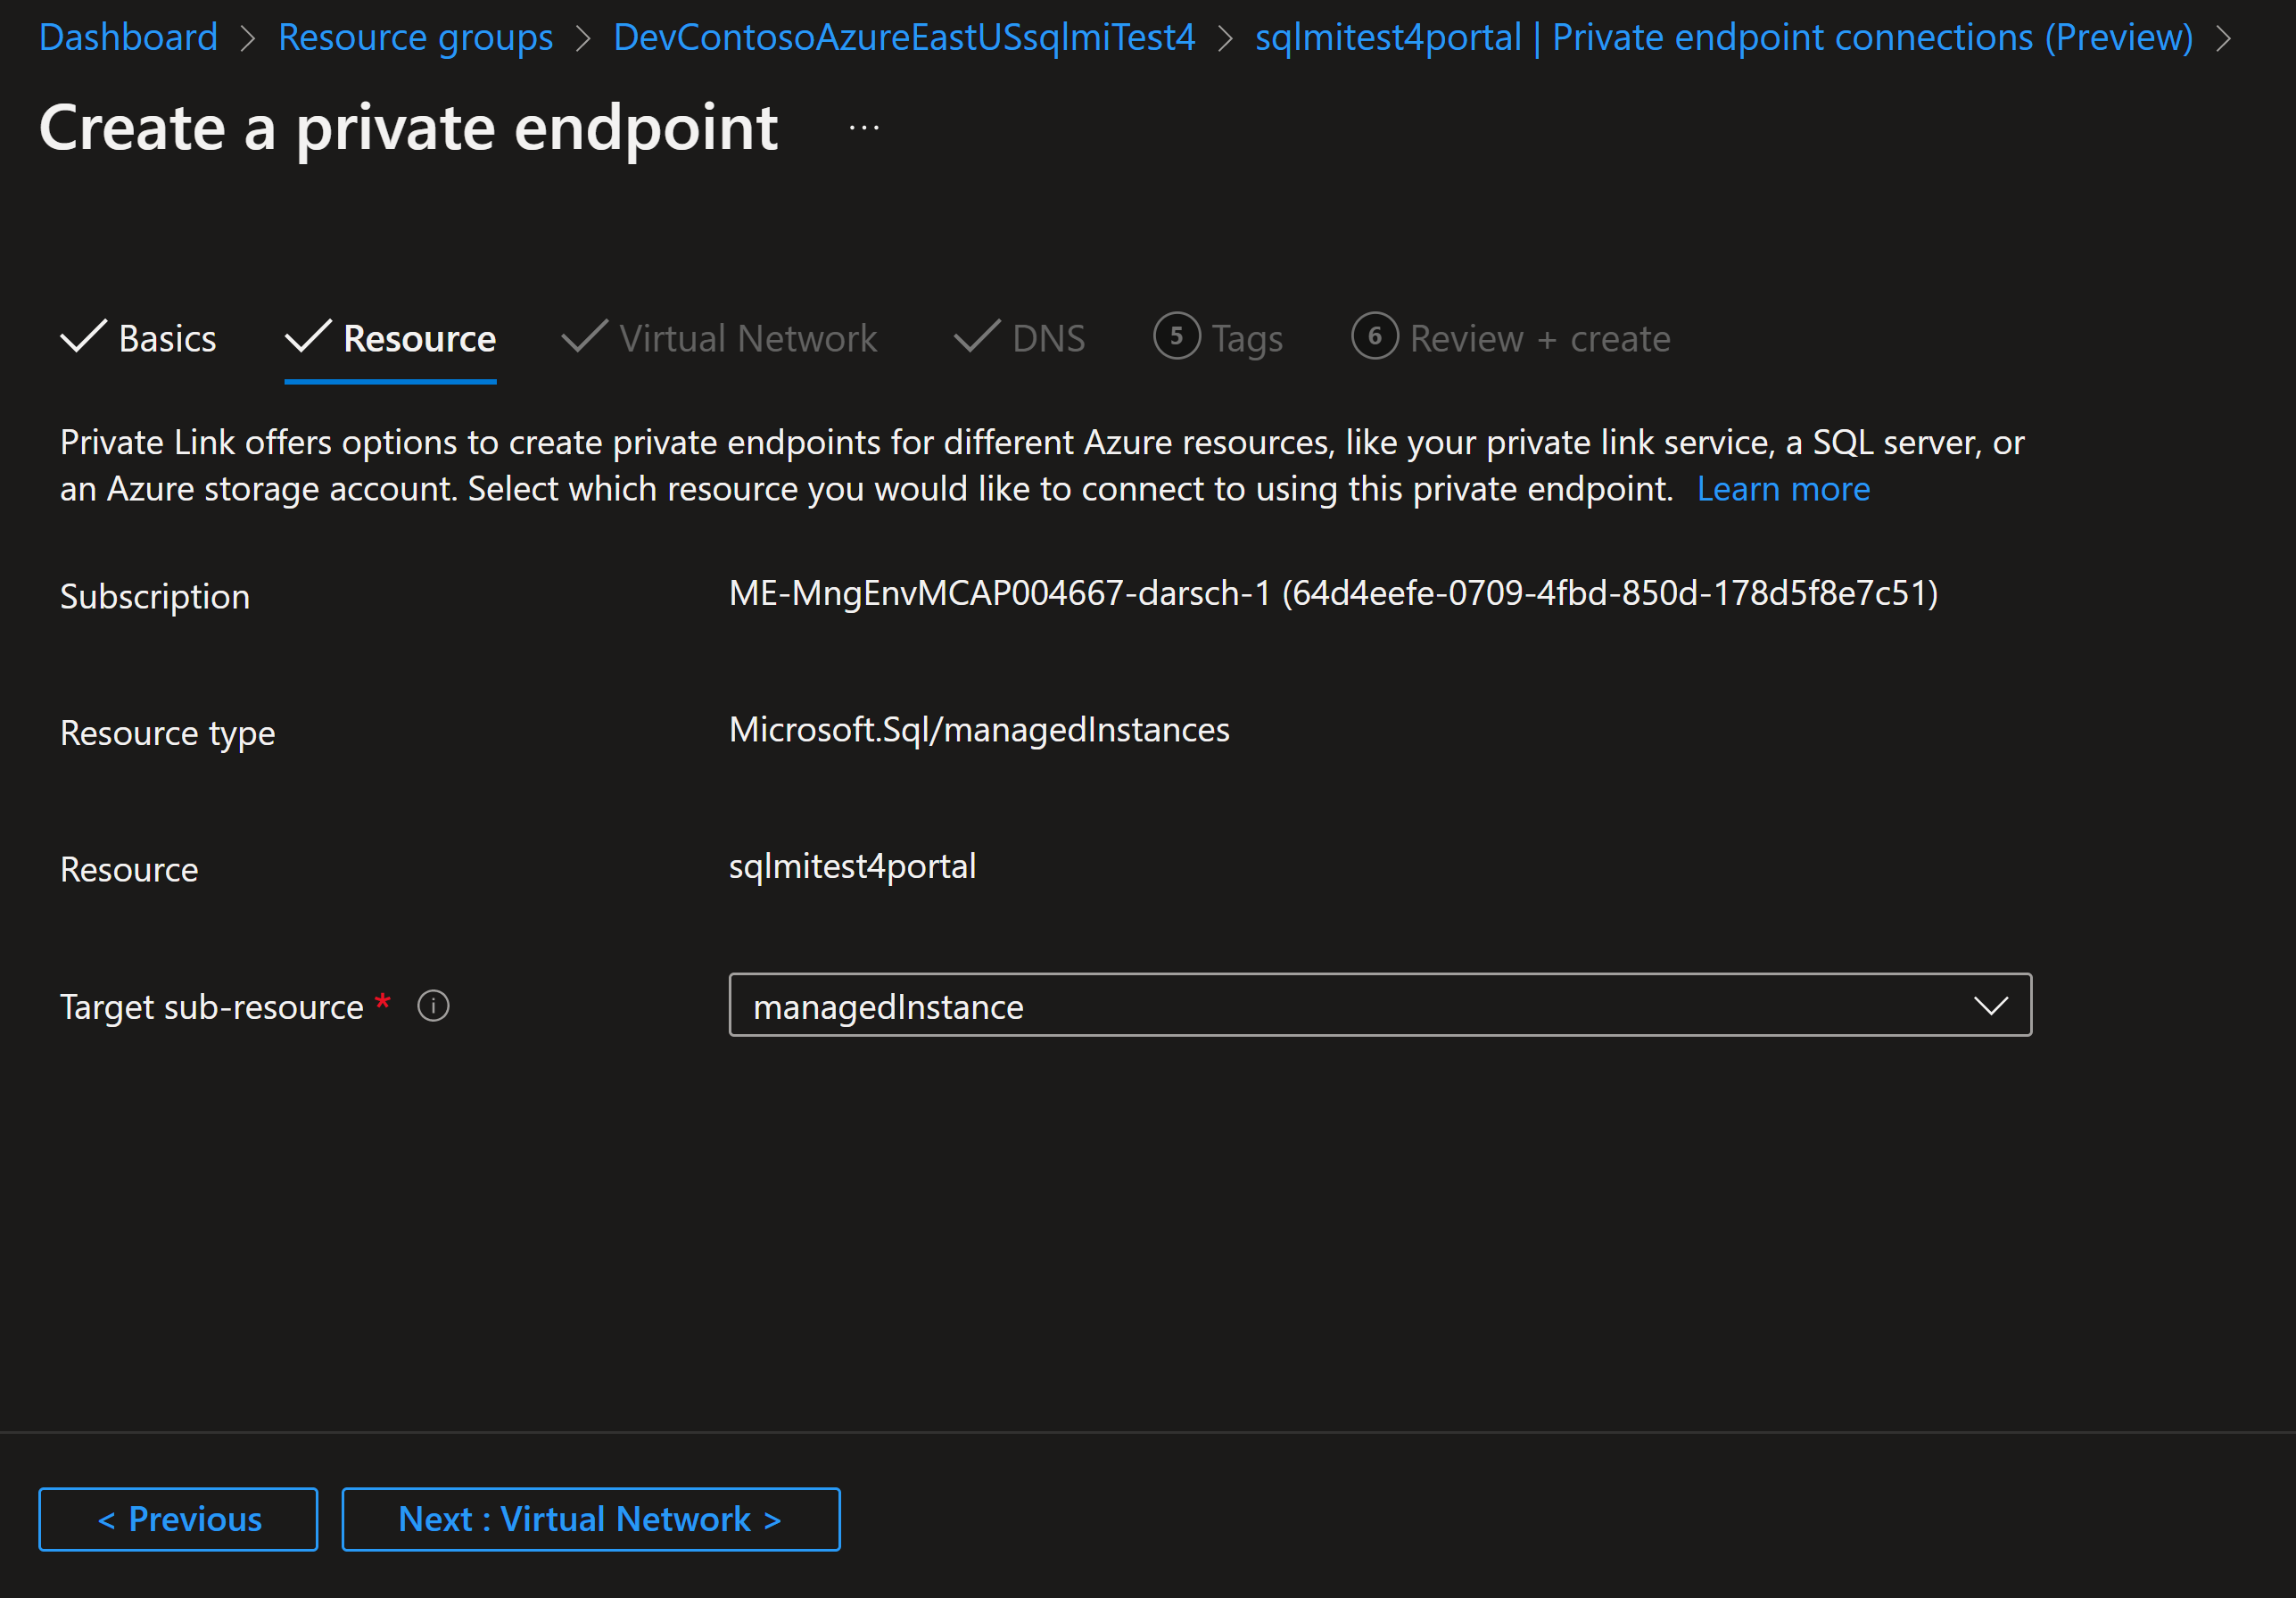
Task: Click the info icon beside Target sub-resource
Action: [x=433, y=1006]
